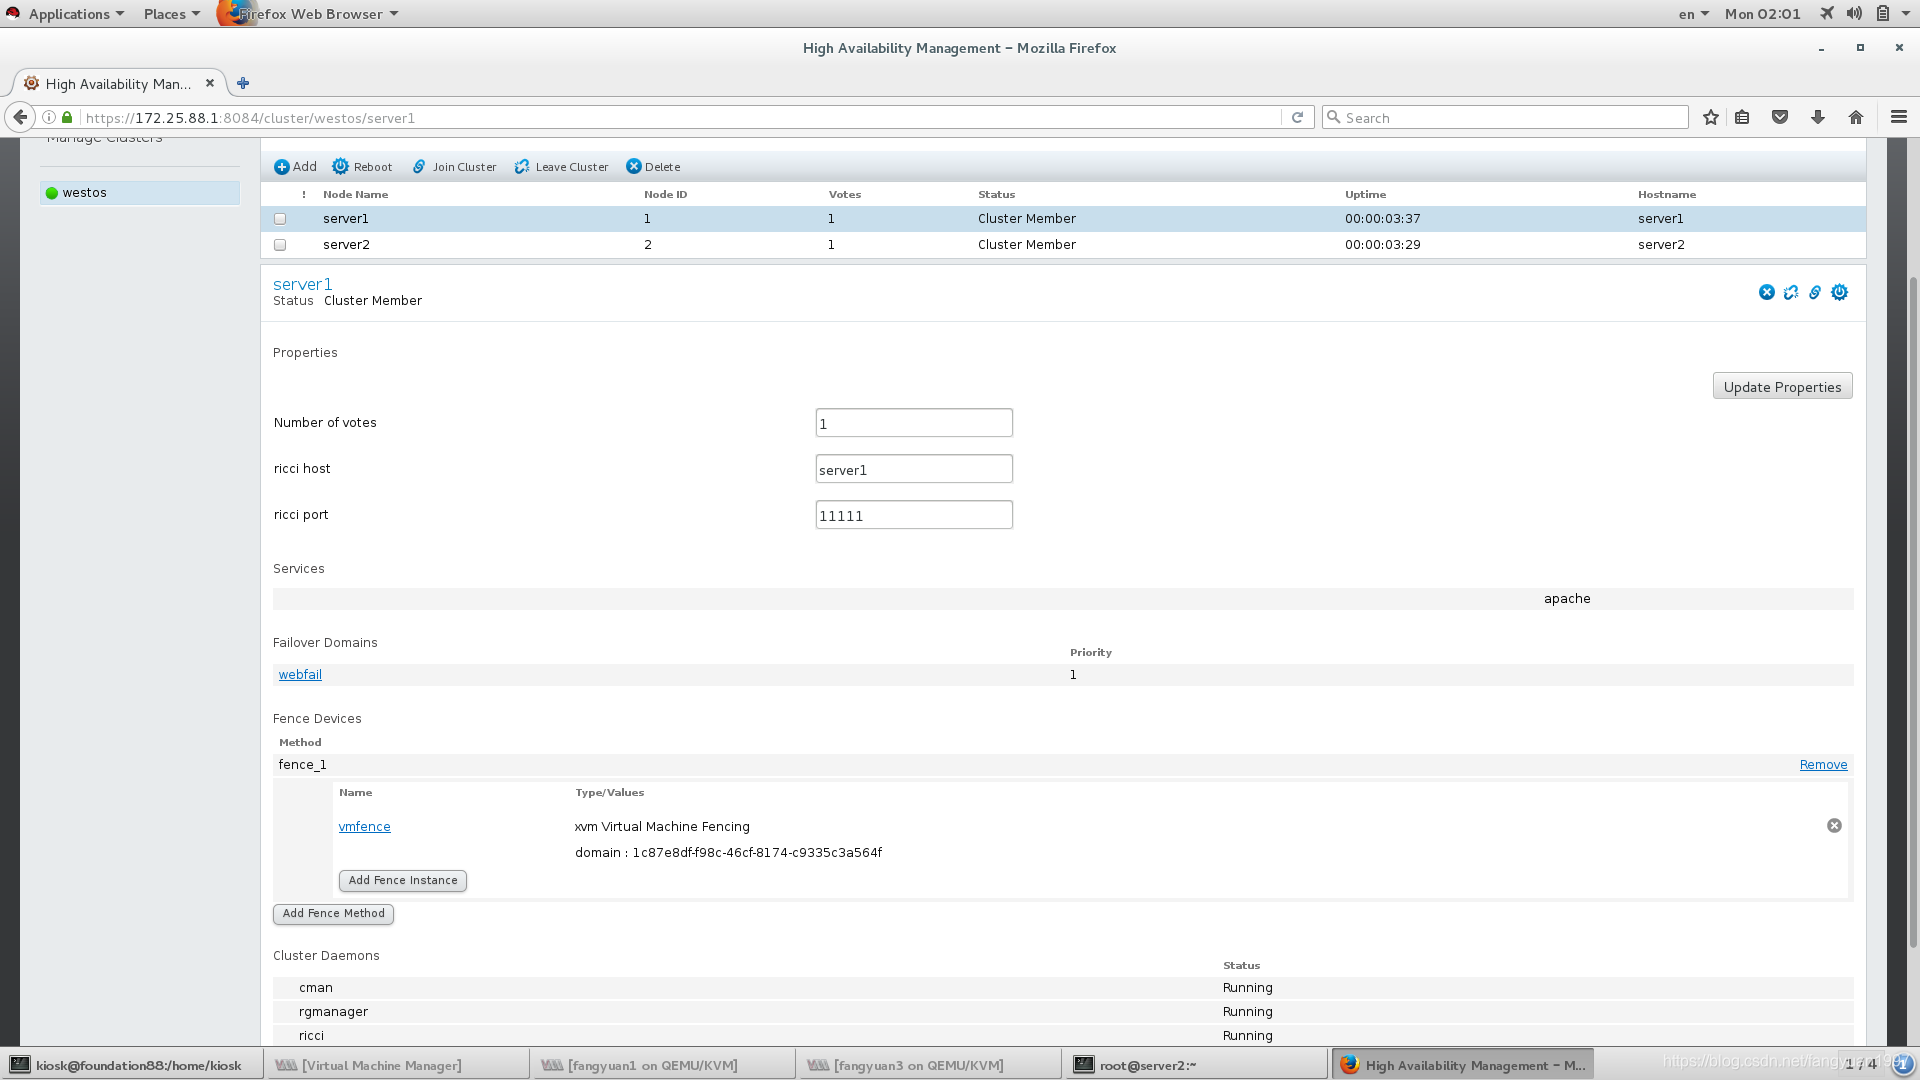The width and height of the screenshot is (1920, 1080).
Task: Click Firefox reload page icon
Action: click(1297, 118)
